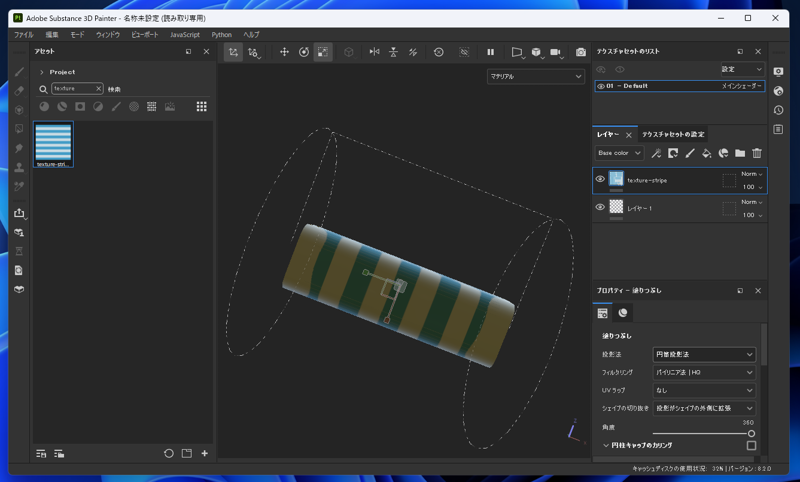Select the texture-stripe asset thumbnail
Image resolution: width=800 pixels, height=482 pixels.
click(54, 144)
